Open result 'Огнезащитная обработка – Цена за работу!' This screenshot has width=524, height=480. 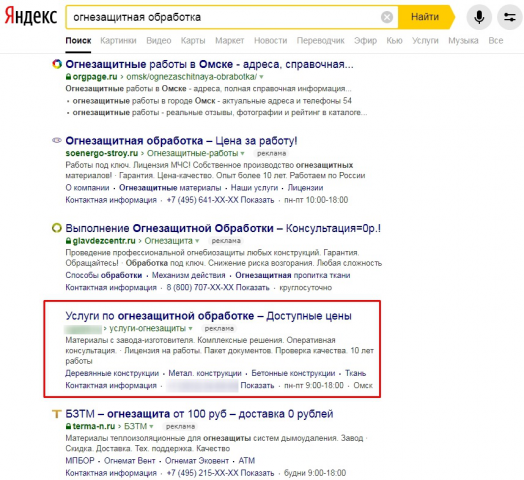click(x=181, y=141)
